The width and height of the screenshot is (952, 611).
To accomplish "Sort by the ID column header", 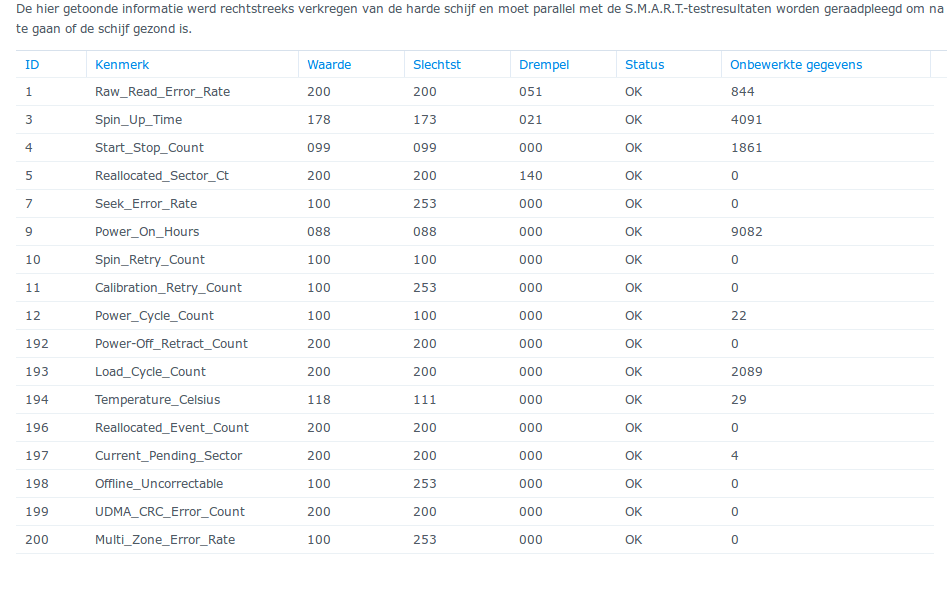I will (32, 65).
